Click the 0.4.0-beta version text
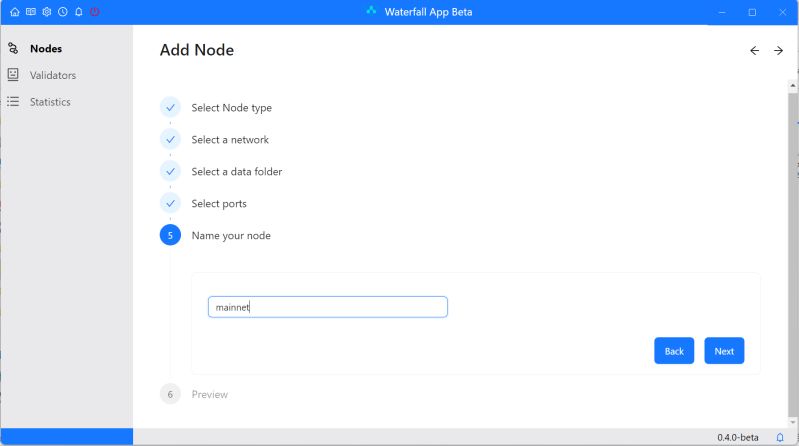The image size is (799, 446). click(738, 437)
